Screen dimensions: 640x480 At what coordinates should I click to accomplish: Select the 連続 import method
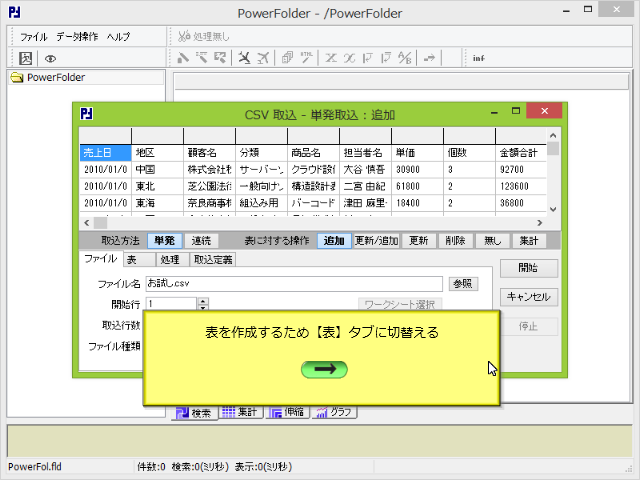[x=201, y=241]
